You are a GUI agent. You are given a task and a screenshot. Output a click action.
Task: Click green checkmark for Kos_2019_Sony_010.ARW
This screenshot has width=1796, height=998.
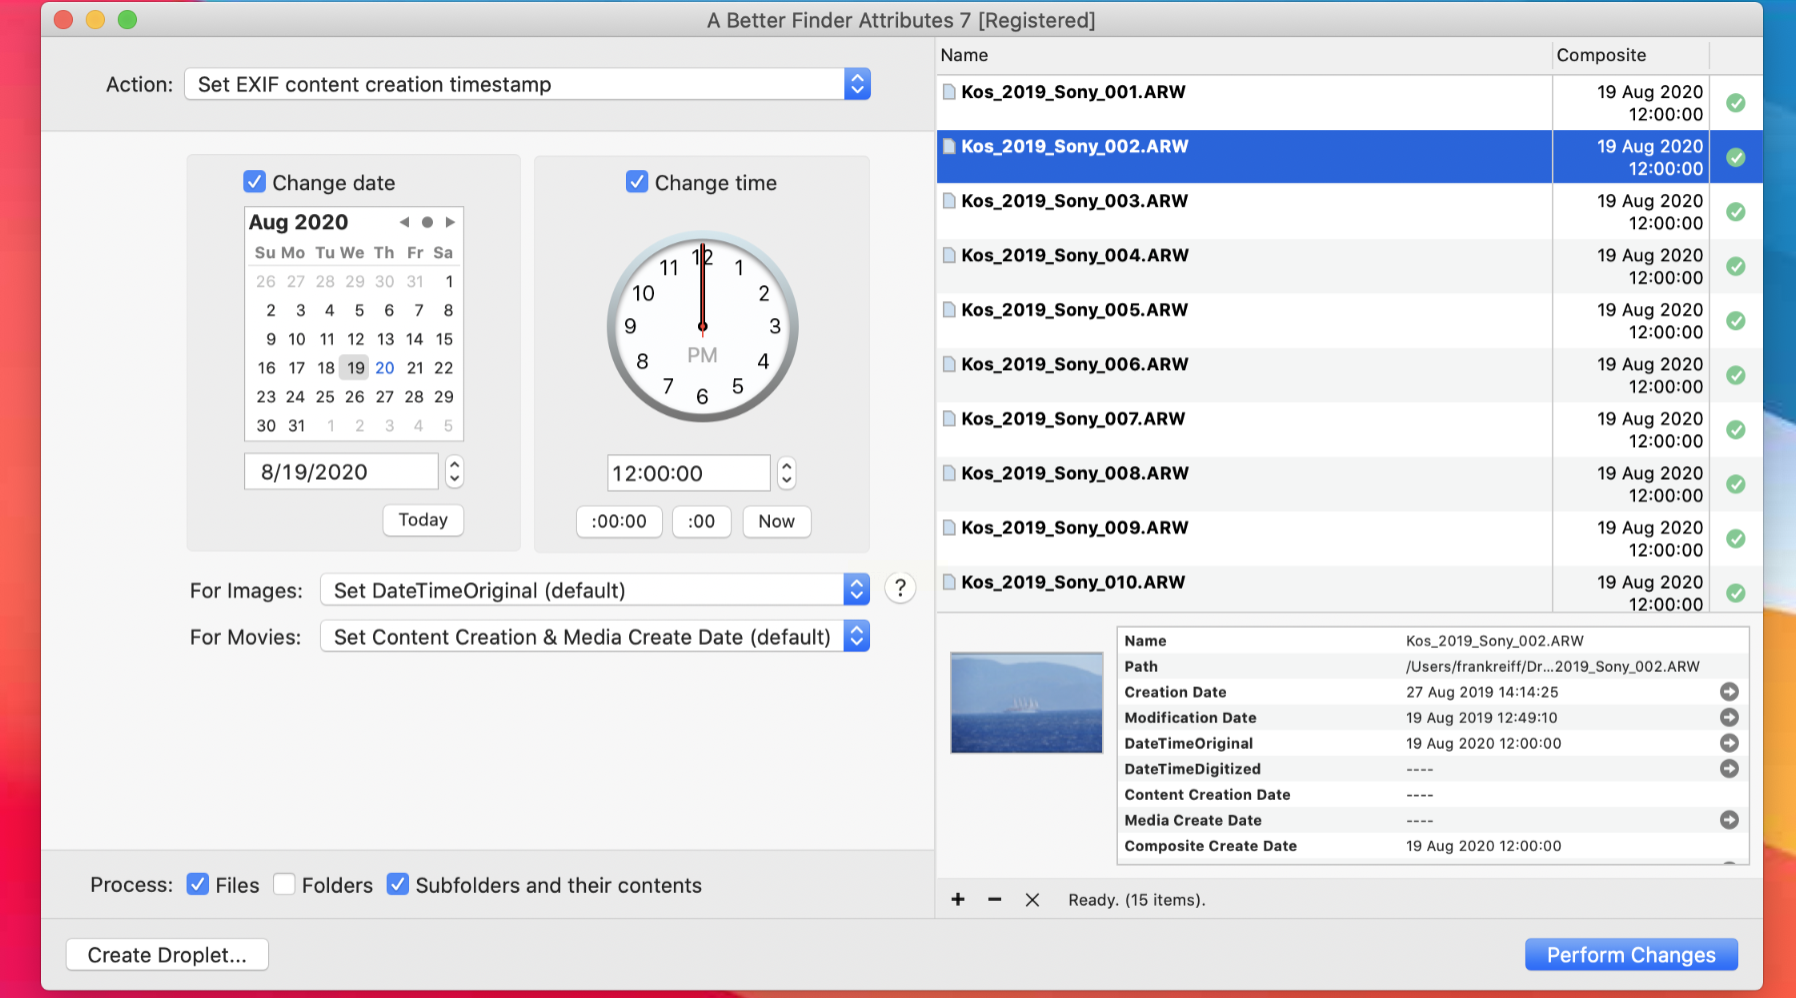coord(1736,593)
